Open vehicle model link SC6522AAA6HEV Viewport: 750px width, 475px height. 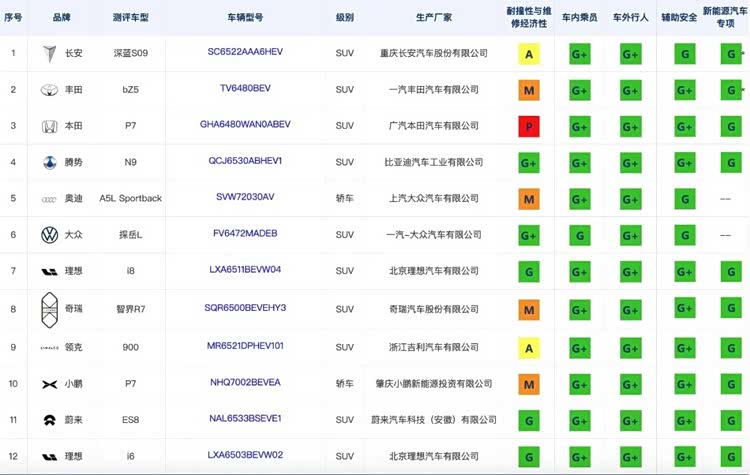[245, 52]
